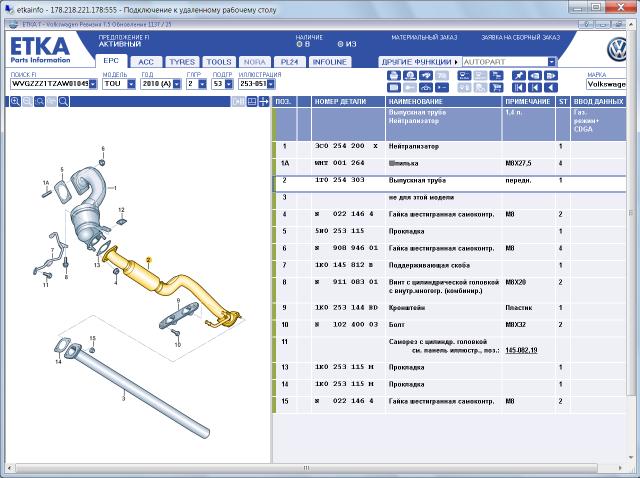Select the 'В' availability radio button
640x478 pixels.
coord(299,44)
